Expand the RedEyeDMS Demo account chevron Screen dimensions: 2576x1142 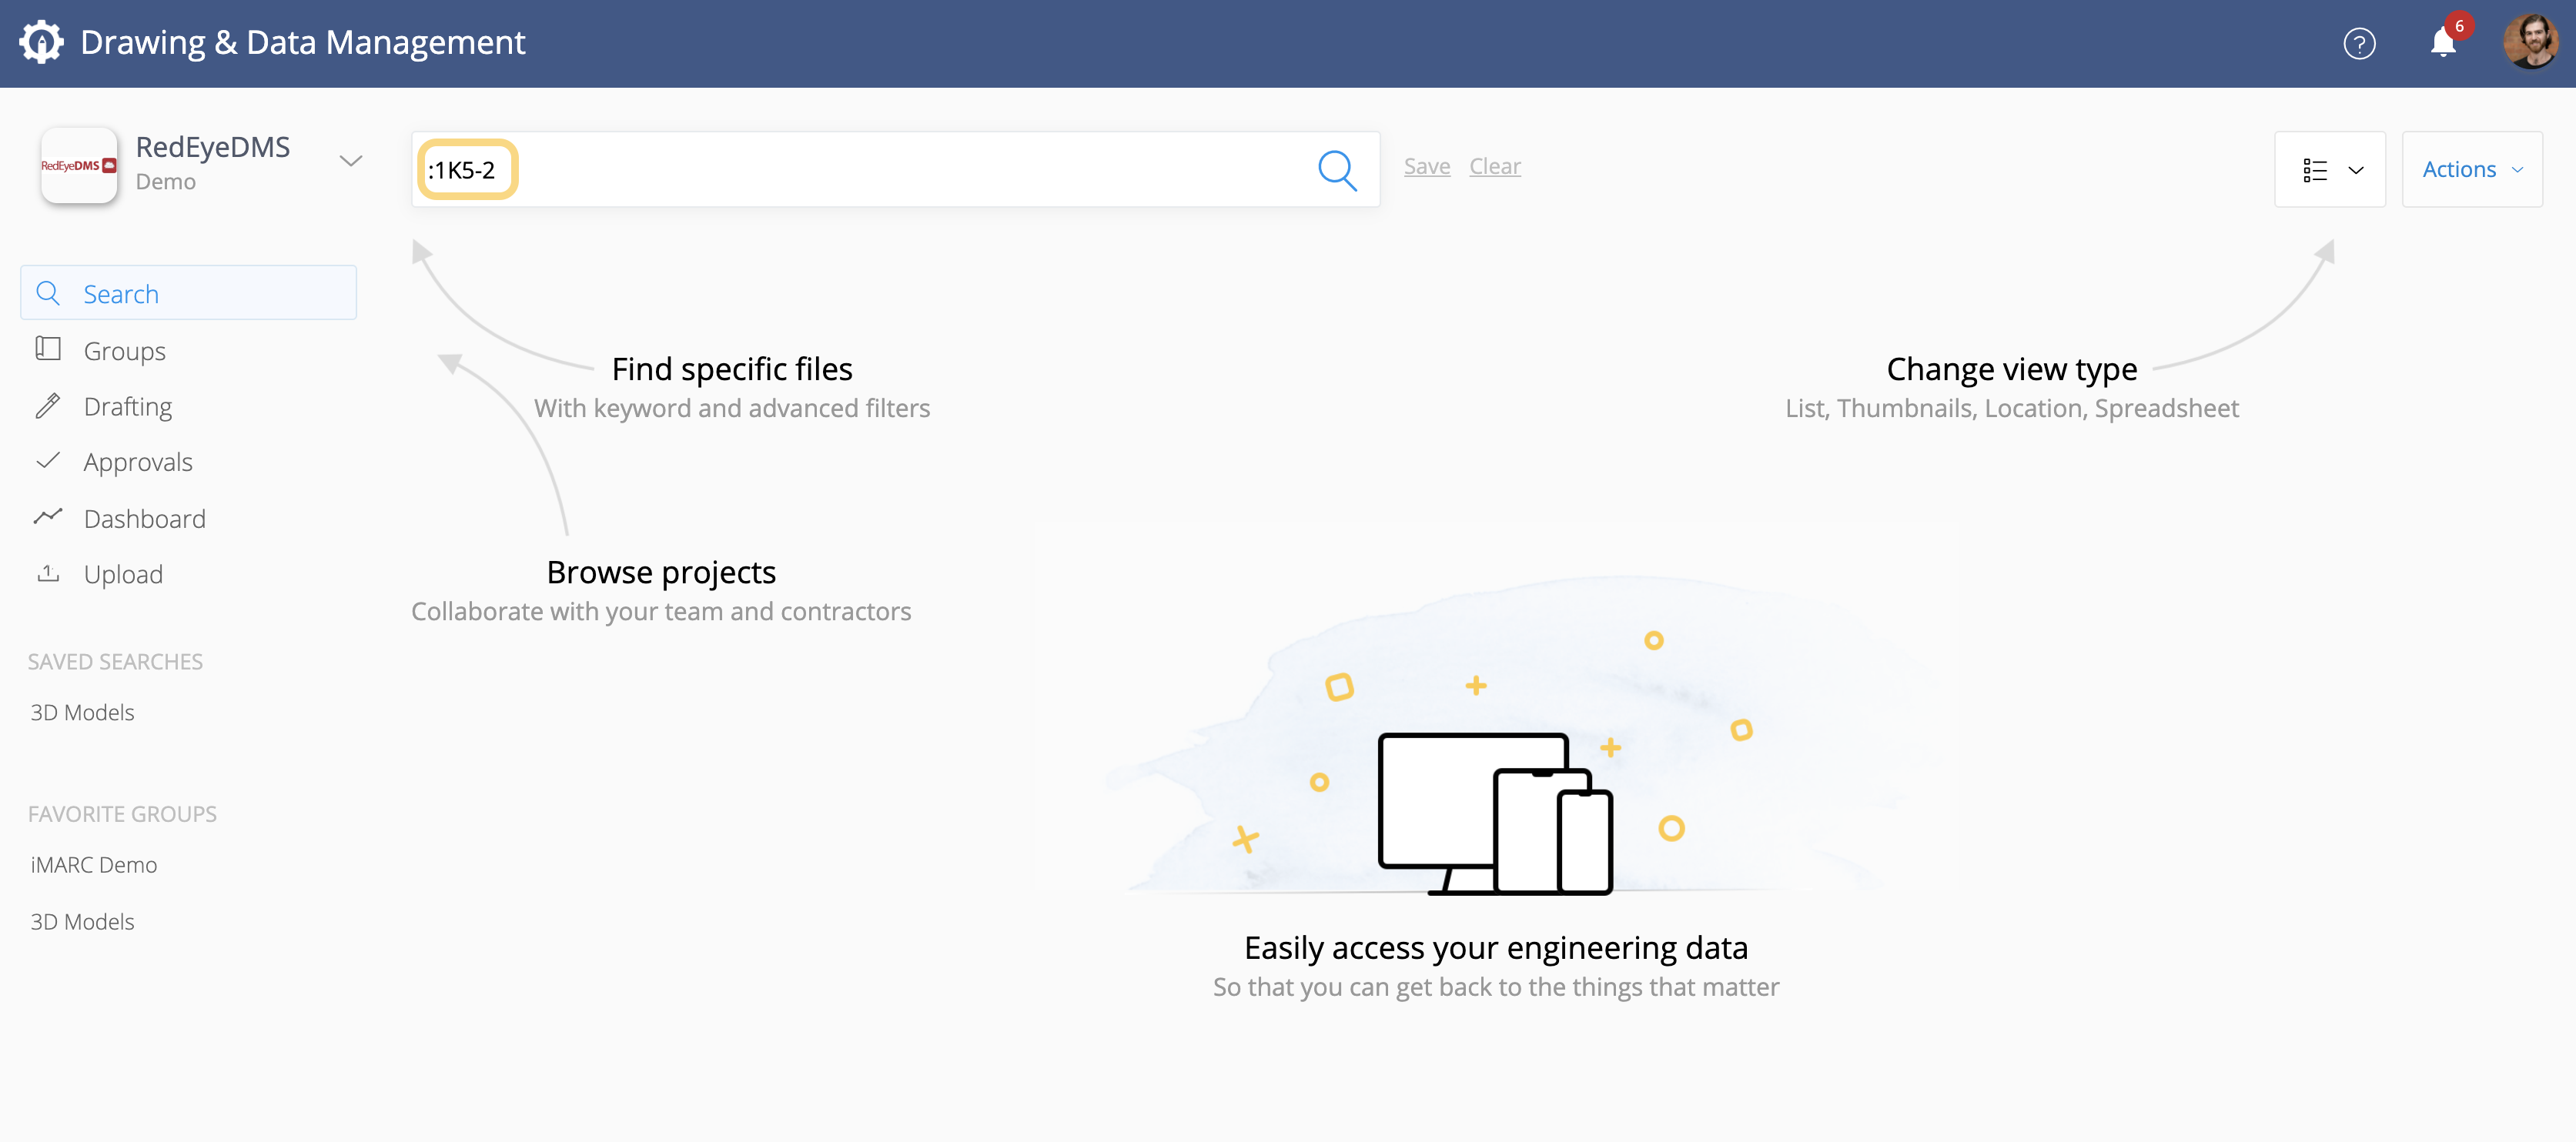click(x=350, y=161)
